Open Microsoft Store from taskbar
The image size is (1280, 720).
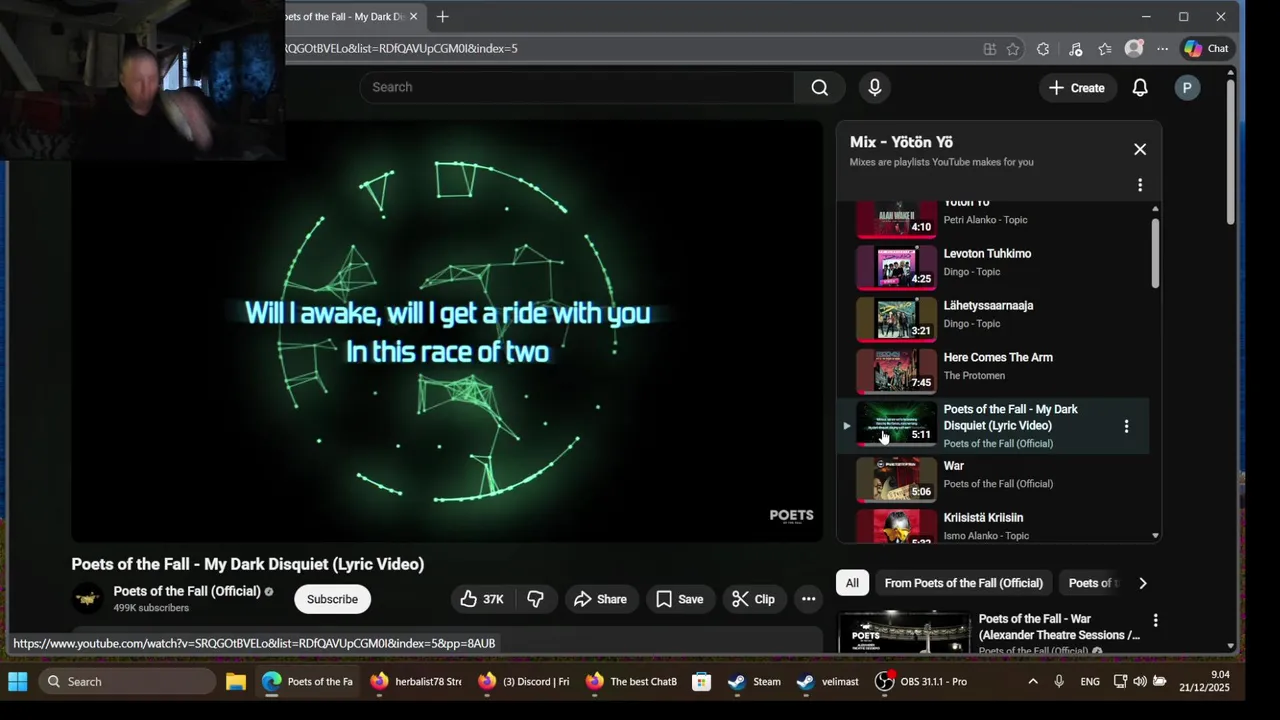(x=702, y=682)
